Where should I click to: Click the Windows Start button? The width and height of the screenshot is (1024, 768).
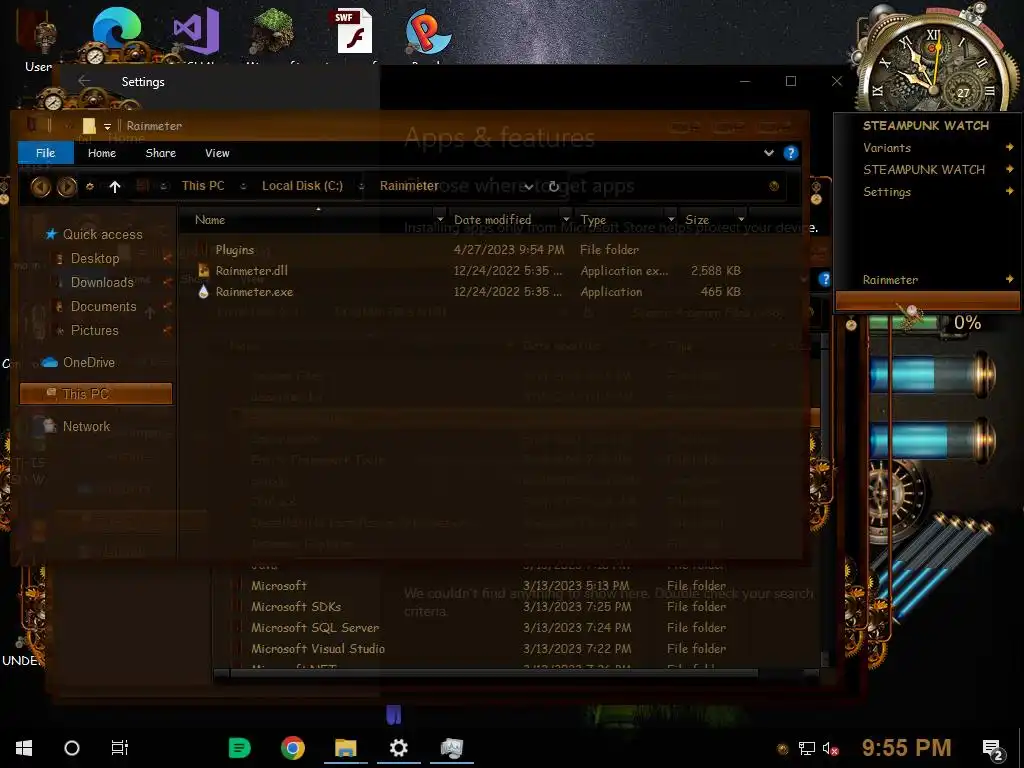(24, 748)
